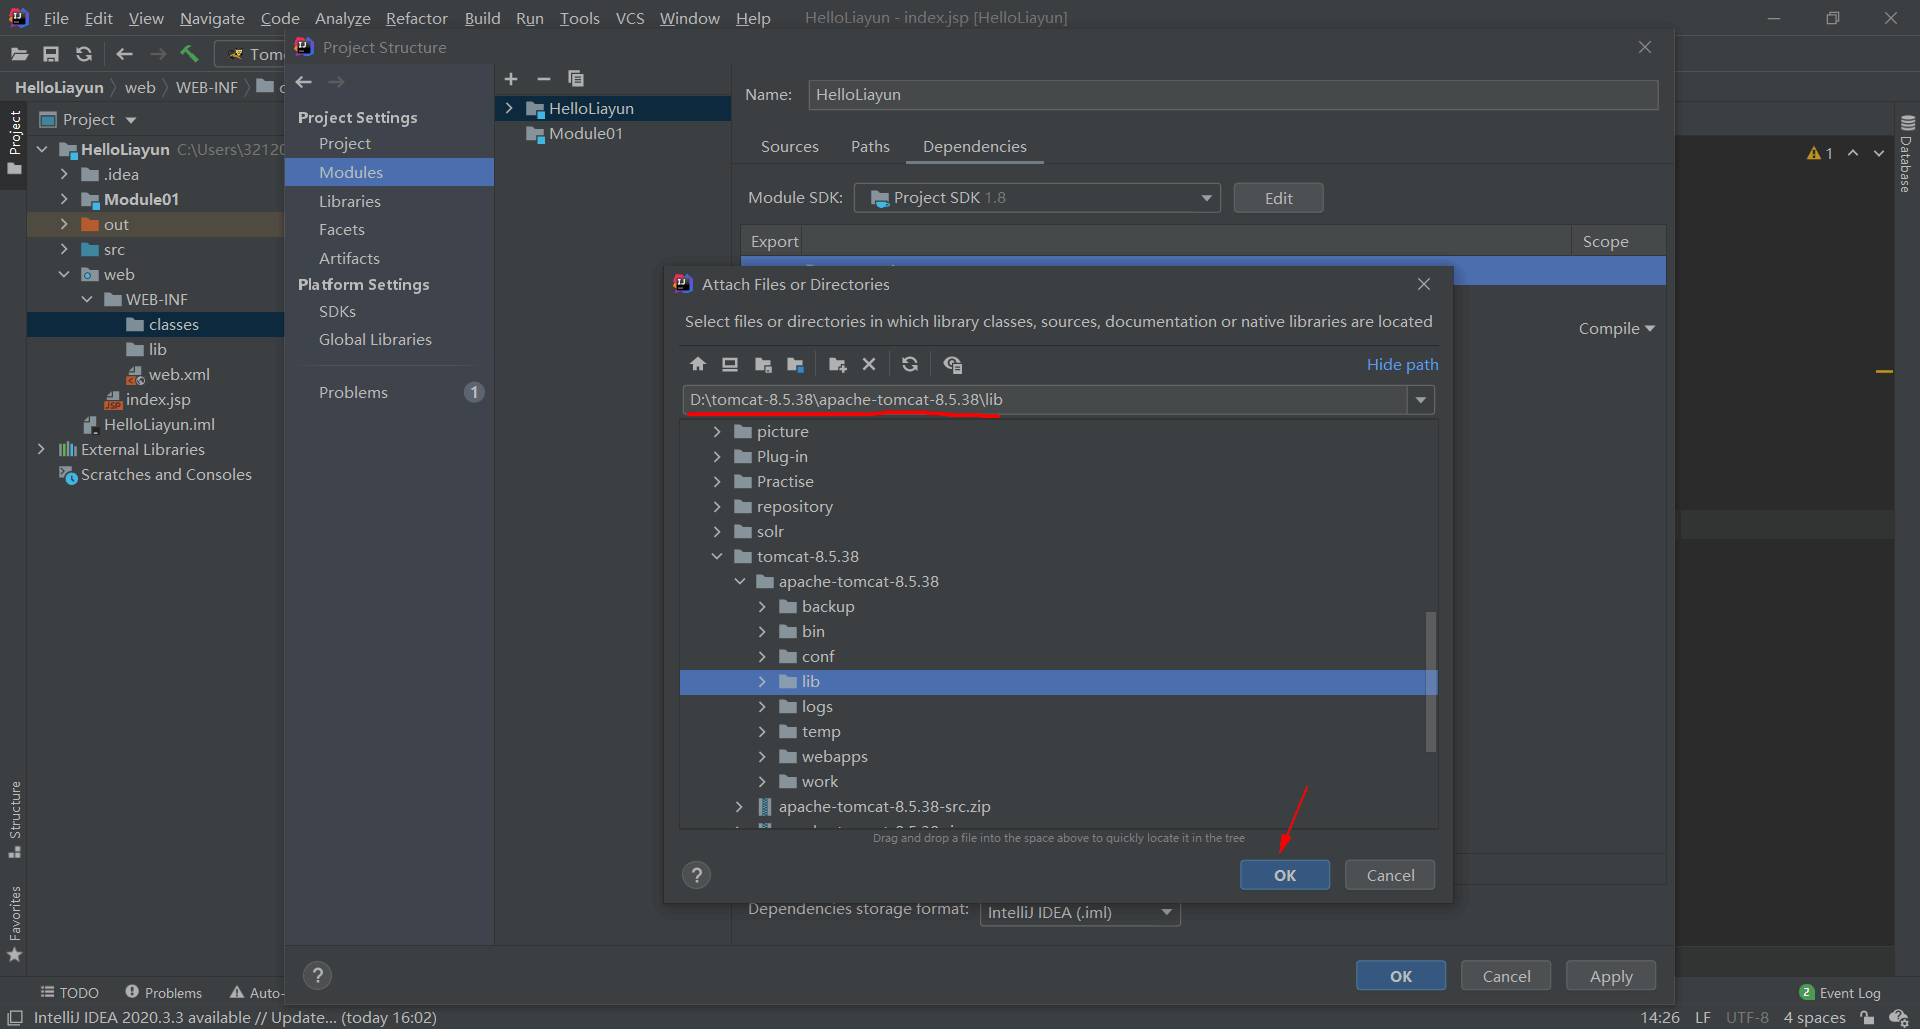
Task: Copy the selected module
Action: point(576,79)
